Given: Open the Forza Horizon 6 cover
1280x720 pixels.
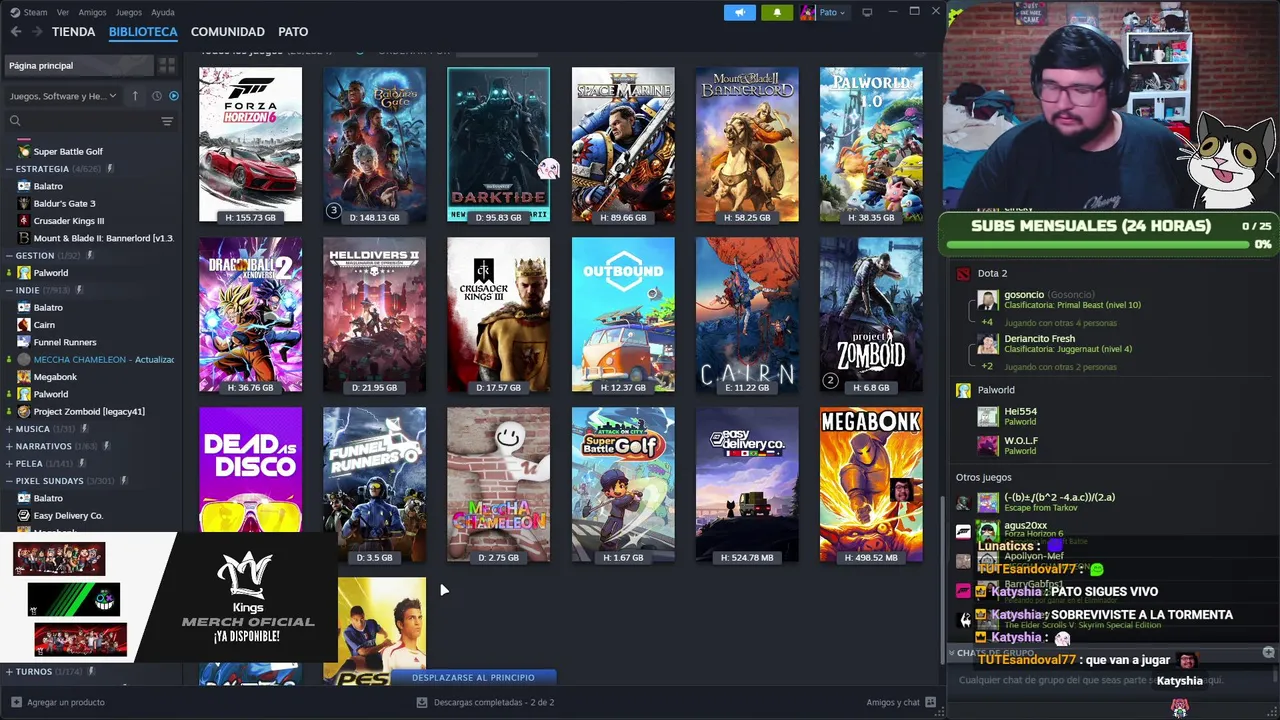Looking at the screenshot, I should 250,144.
